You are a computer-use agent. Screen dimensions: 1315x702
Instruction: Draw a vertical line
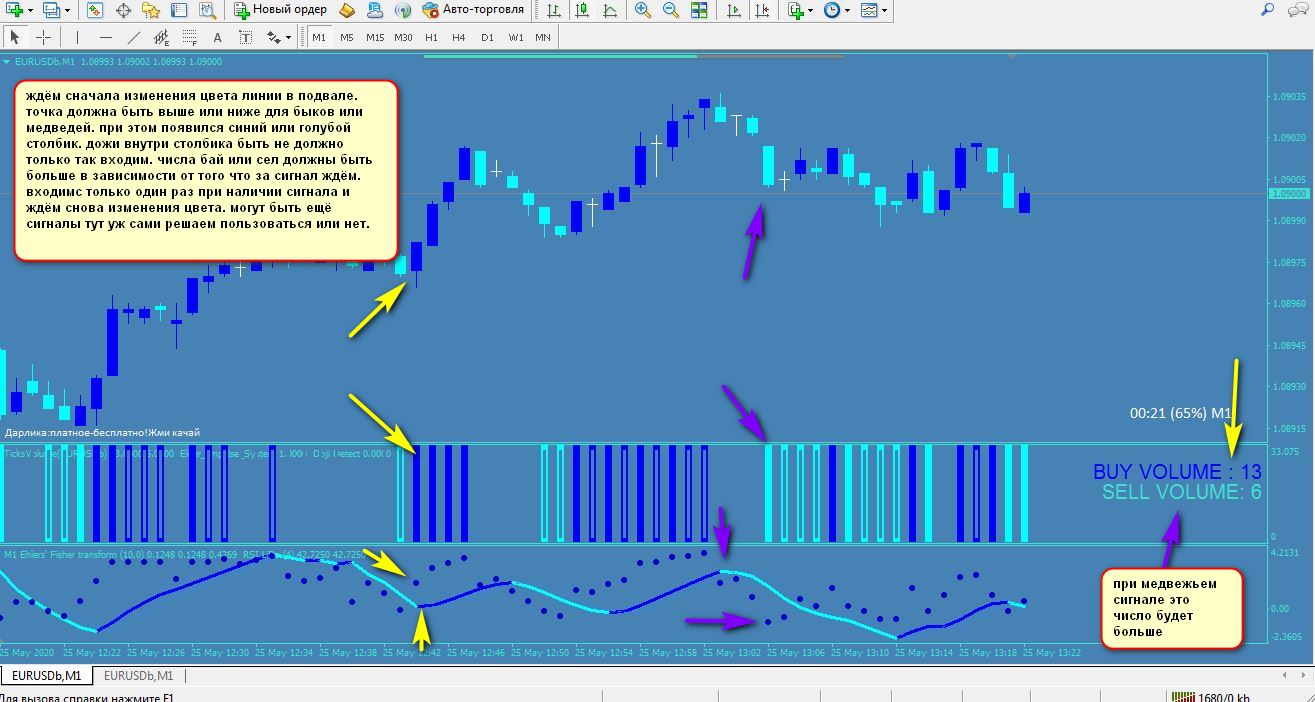[x=77, y=37]
